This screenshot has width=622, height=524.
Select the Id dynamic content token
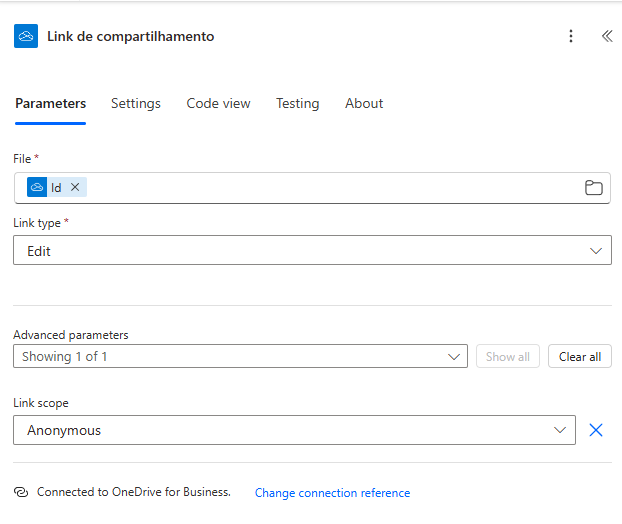[55, 187]
